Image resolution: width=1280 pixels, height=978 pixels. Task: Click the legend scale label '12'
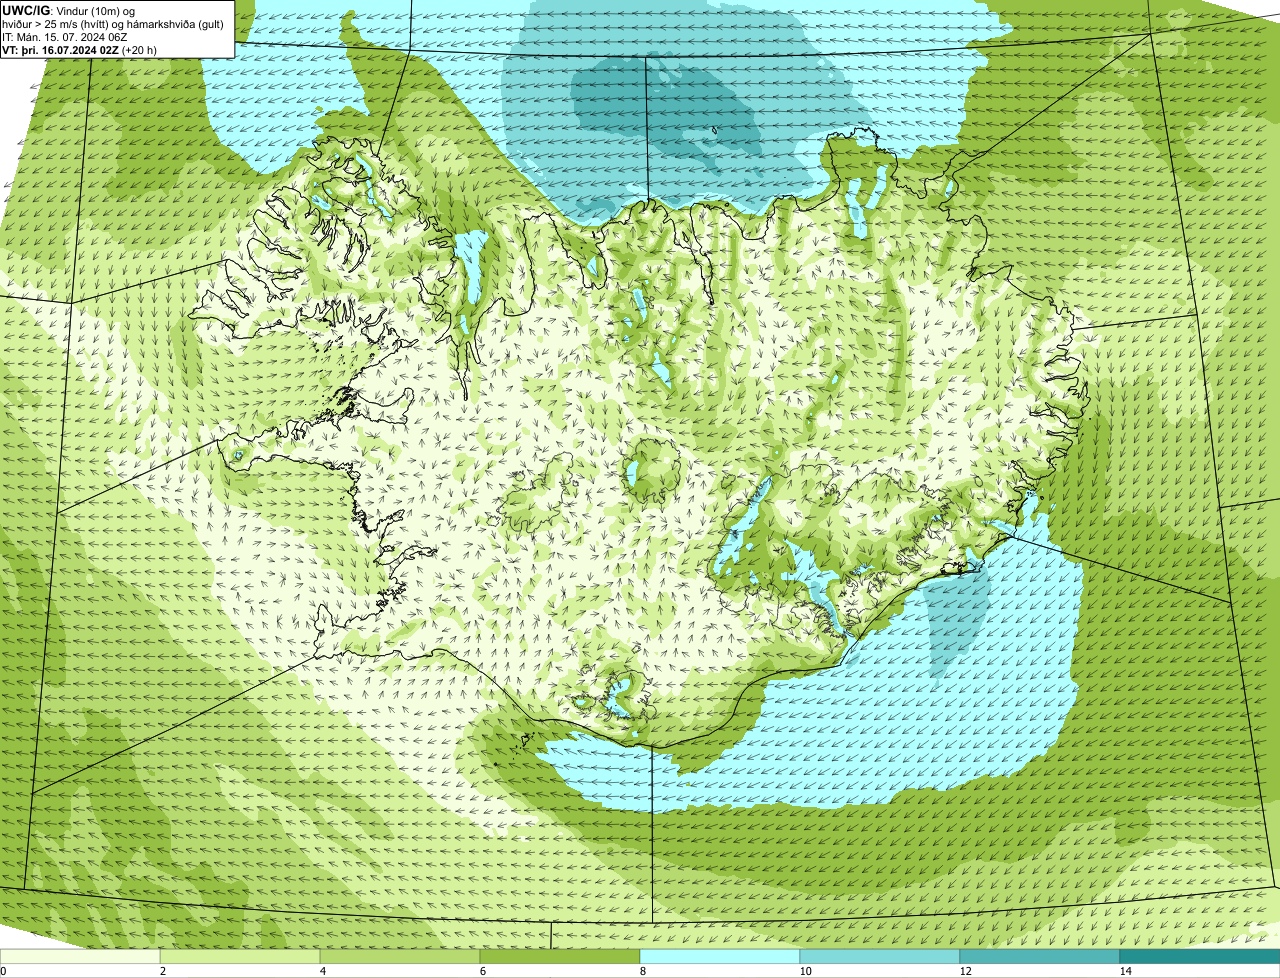point(965,971)
